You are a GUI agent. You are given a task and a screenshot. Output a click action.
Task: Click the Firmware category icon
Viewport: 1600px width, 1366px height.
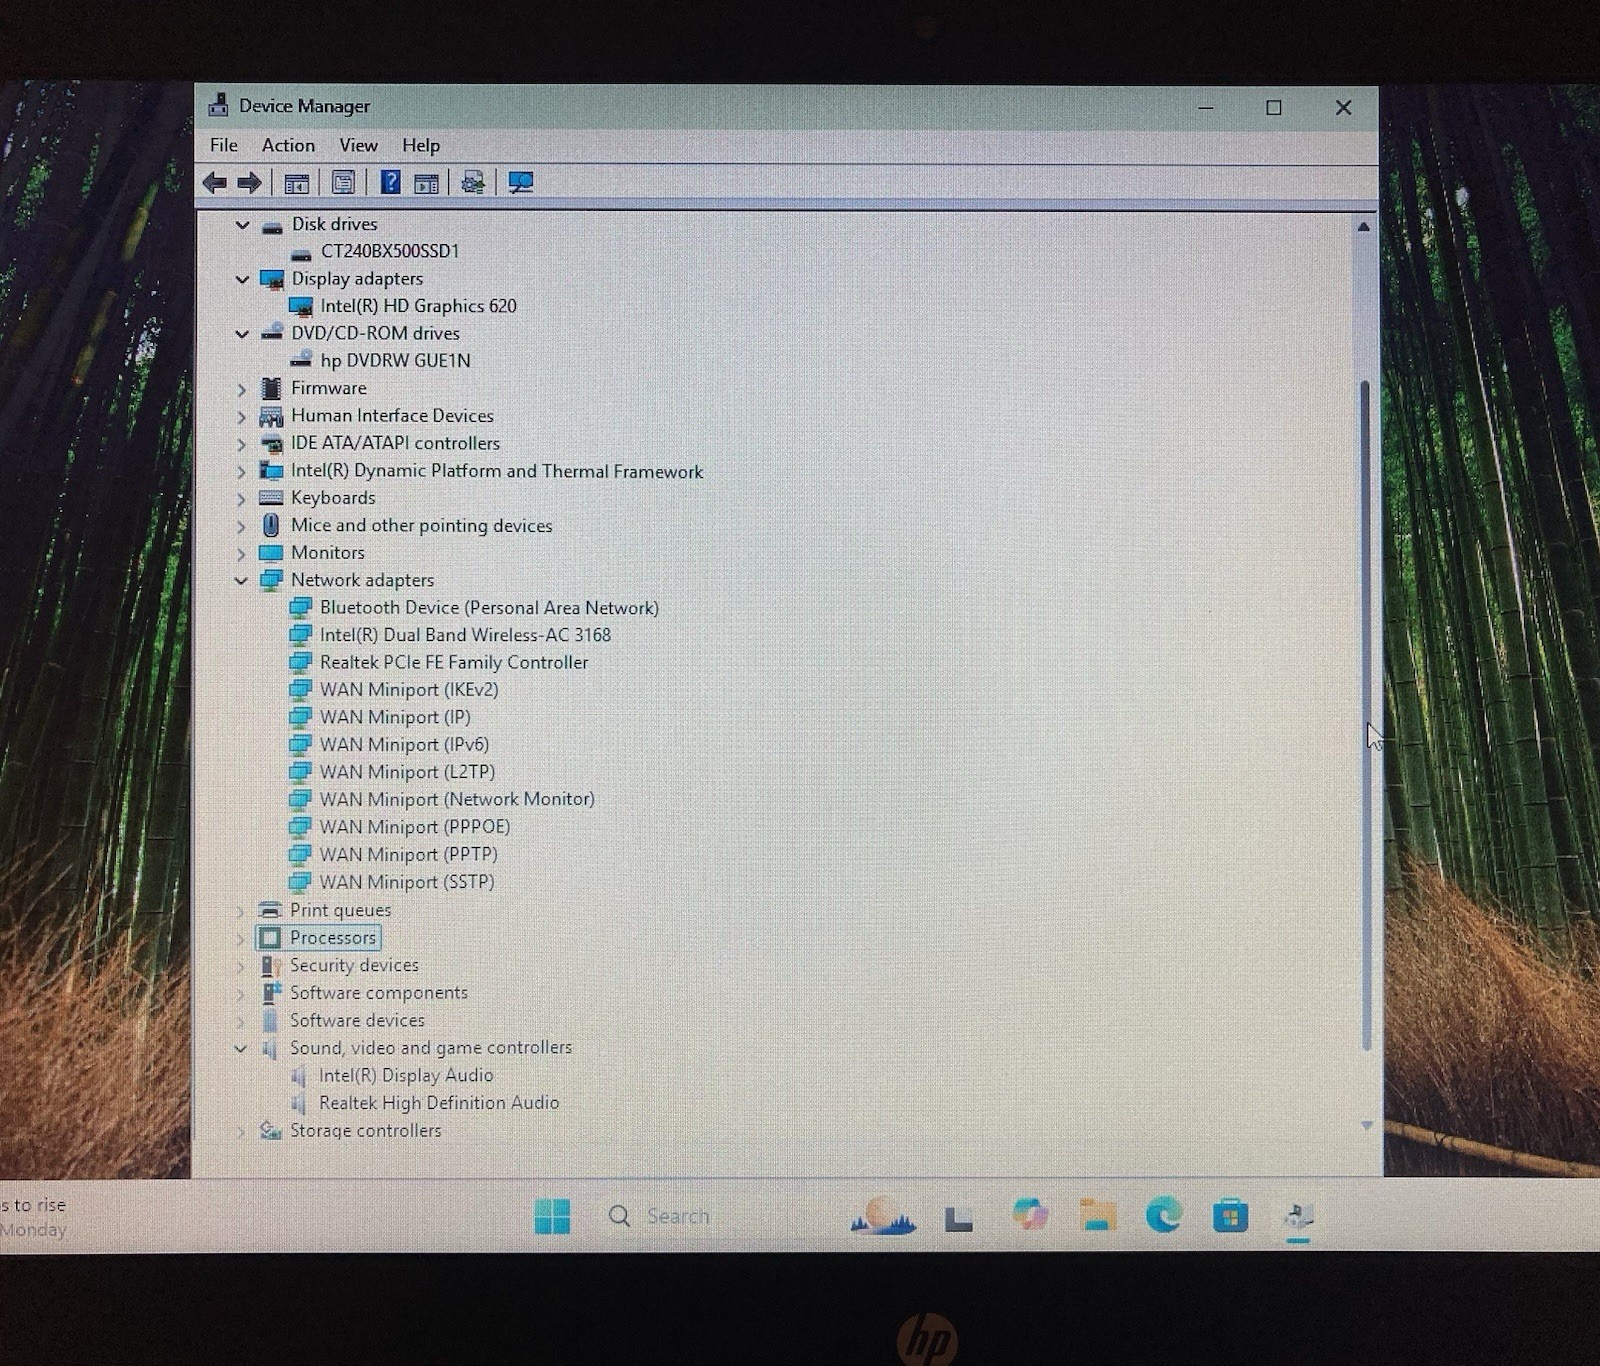click(271, 388)
